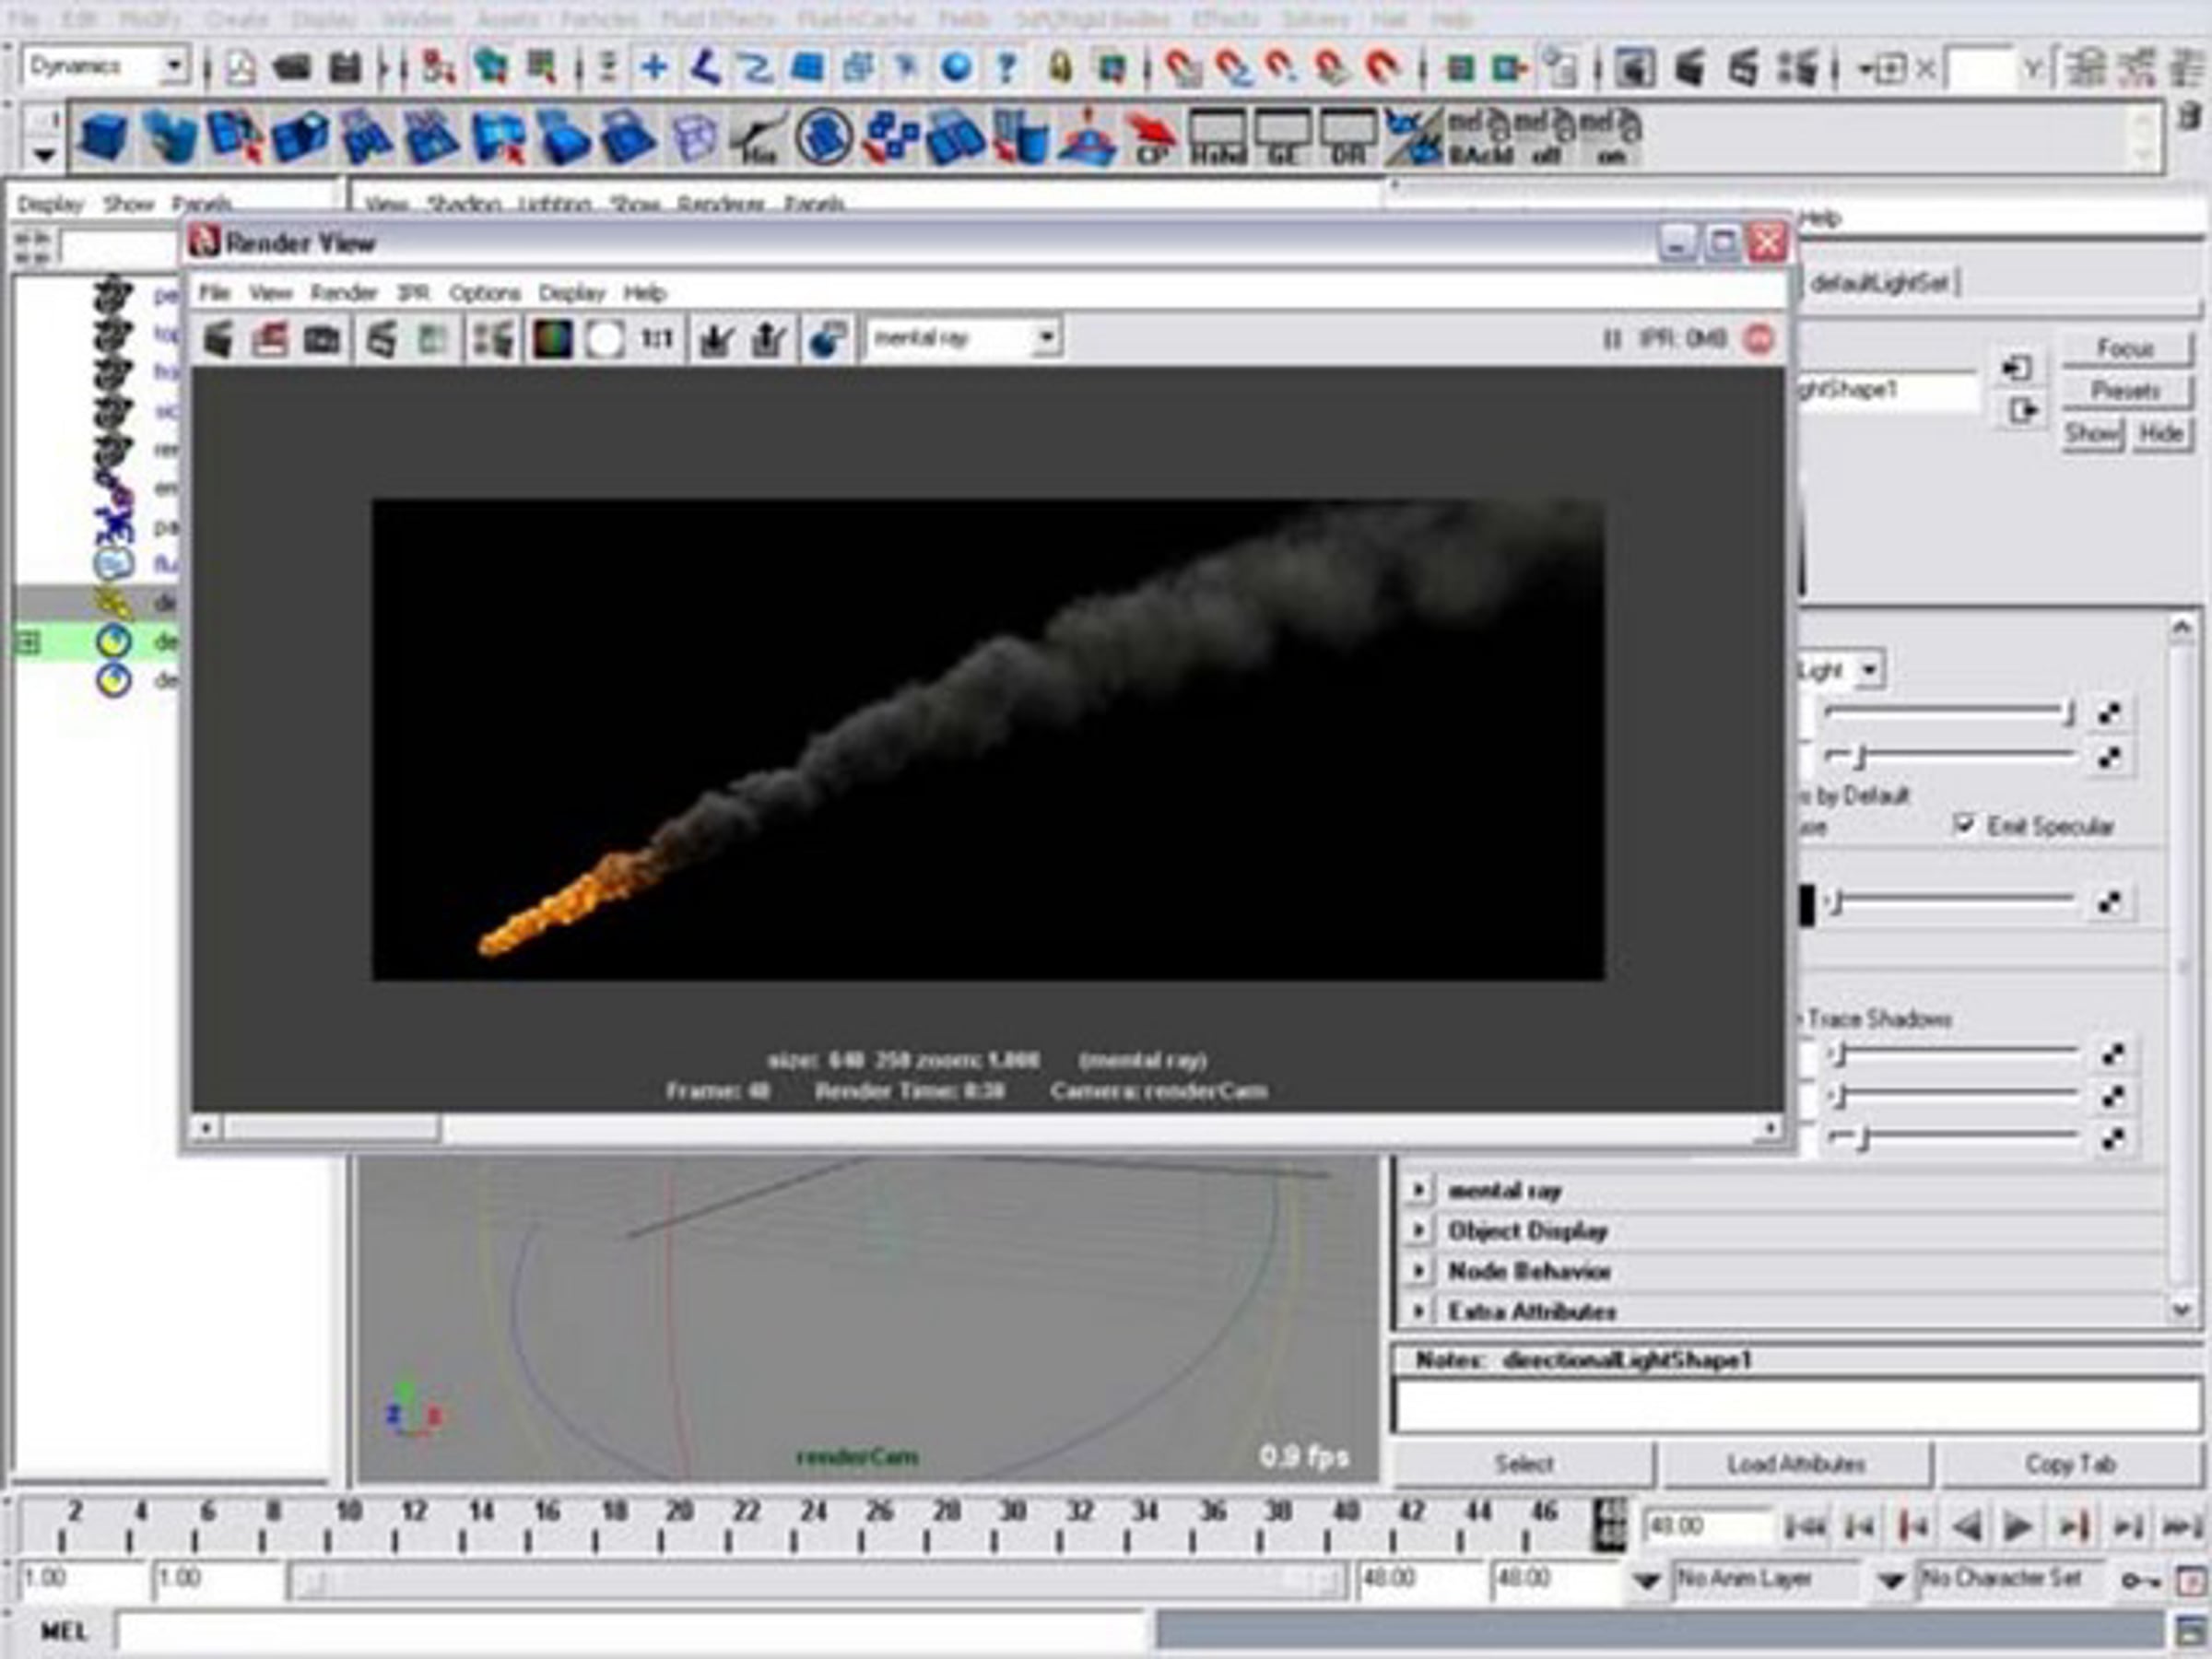The width and height of the screenshot is (2212, 1659).
Task: Toggle the auto keyframe key icon
Action: (2140, 1581)
